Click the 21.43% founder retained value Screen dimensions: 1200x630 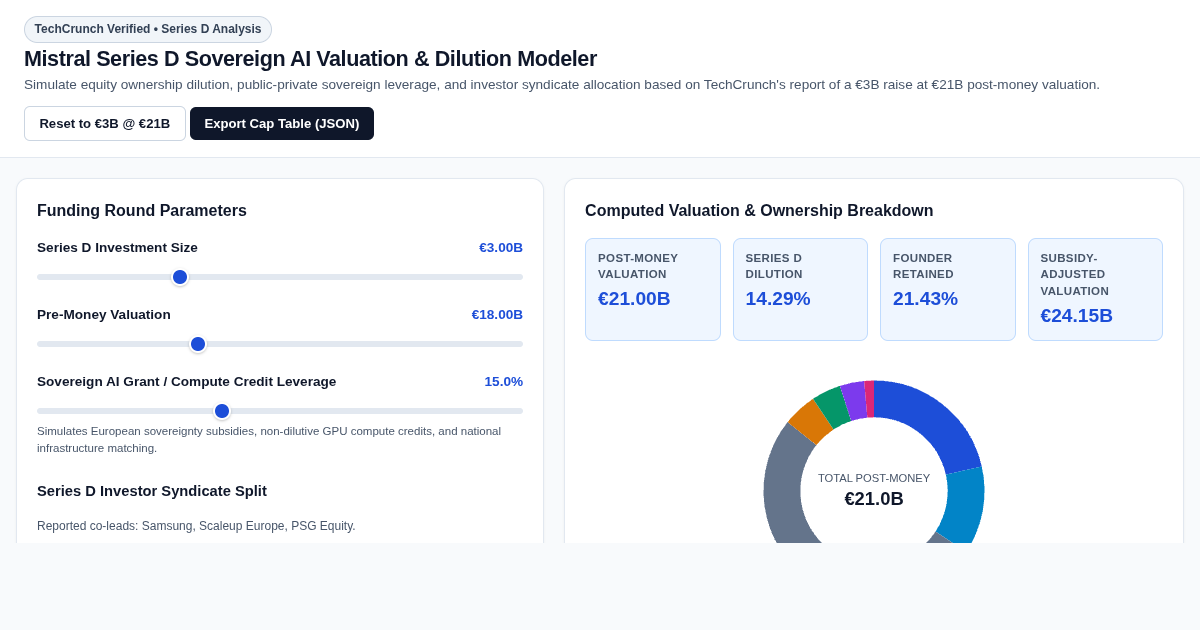(x=925, y=299)
